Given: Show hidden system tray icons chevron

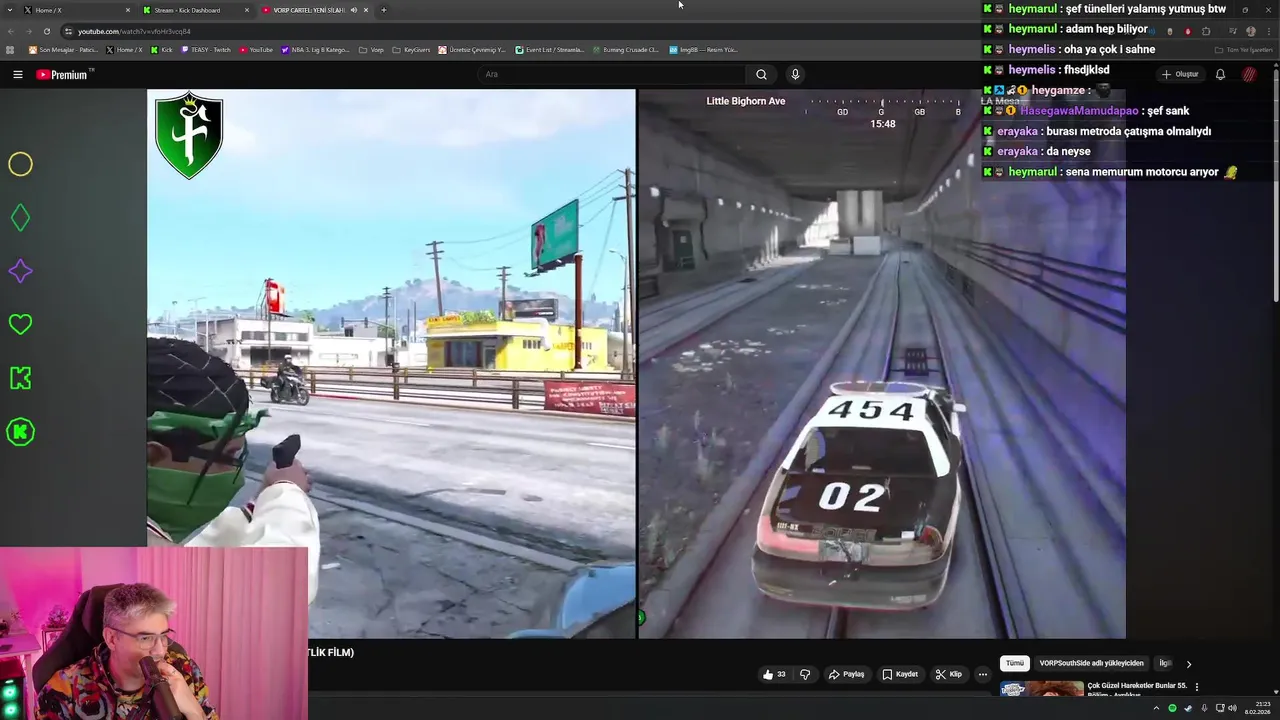Looking at the screenshot, I should (x=1157, y=708).
